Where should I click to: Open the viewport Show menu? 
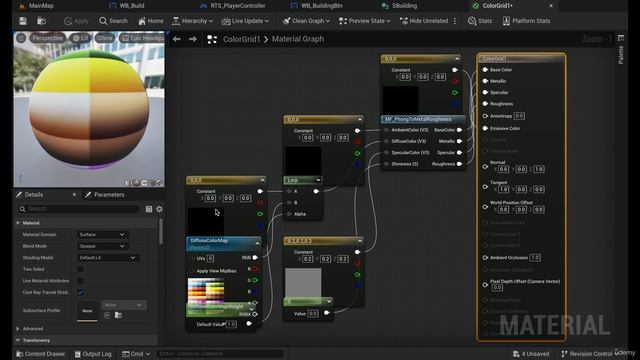[104, 38]
